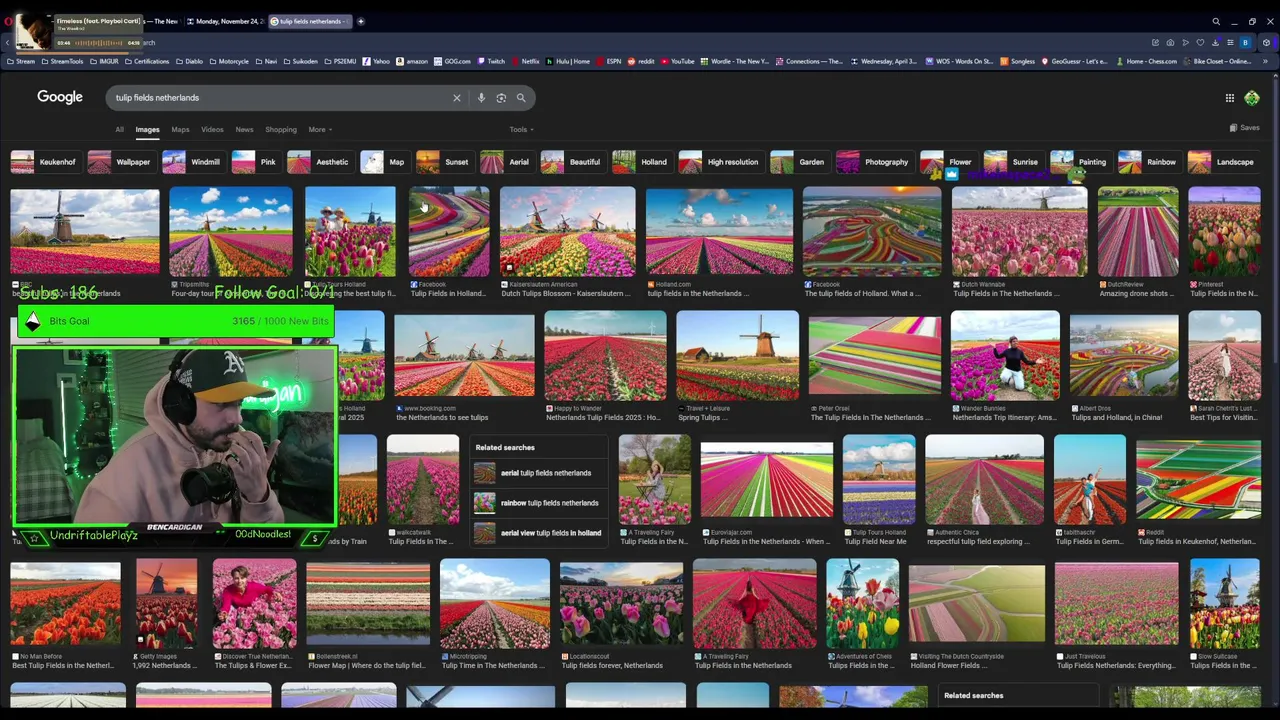1280x720 pixels.
Task: Switch to the Videos results tab
Action: [212, 129]
